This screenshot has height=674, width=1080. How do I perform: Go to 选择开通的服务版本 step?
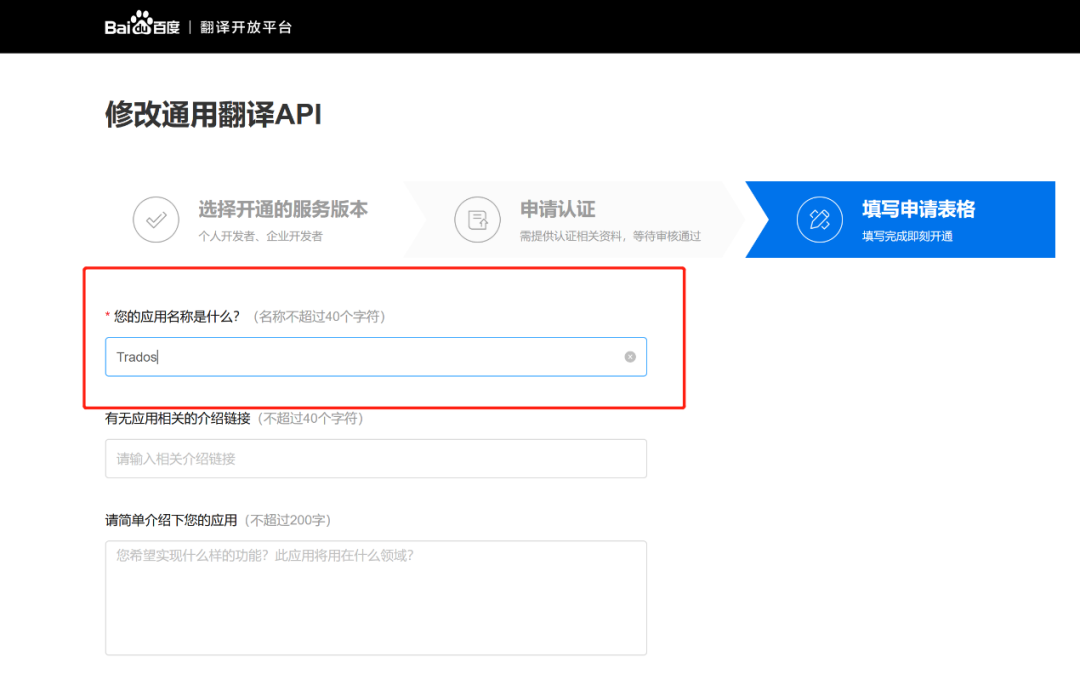coord(283,209)
